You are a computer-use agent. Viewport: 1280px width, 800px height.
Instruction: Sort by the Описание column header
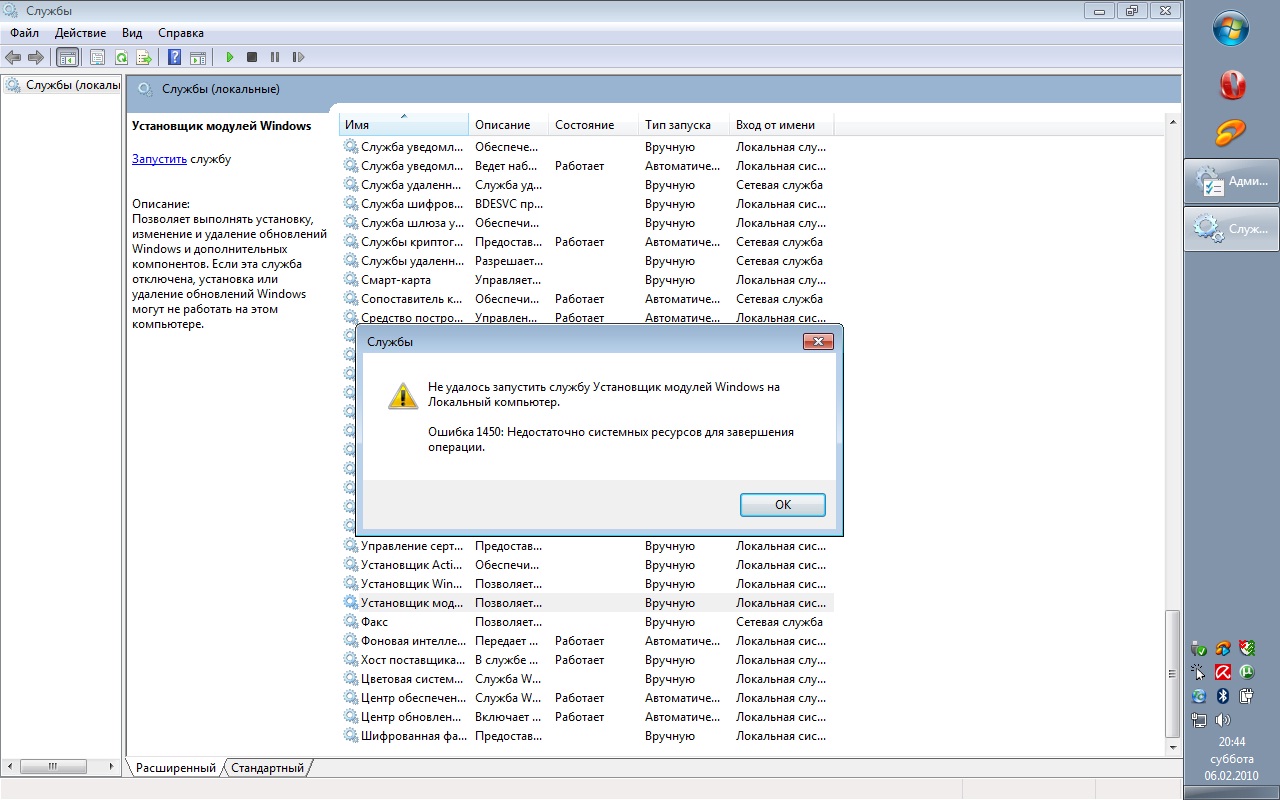(x=509, y=125)
